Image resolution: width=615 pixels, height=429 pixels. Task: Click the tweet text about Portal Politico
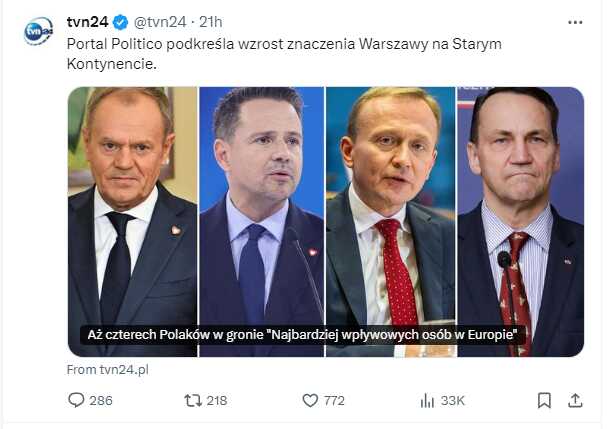[x=284, y=54]
